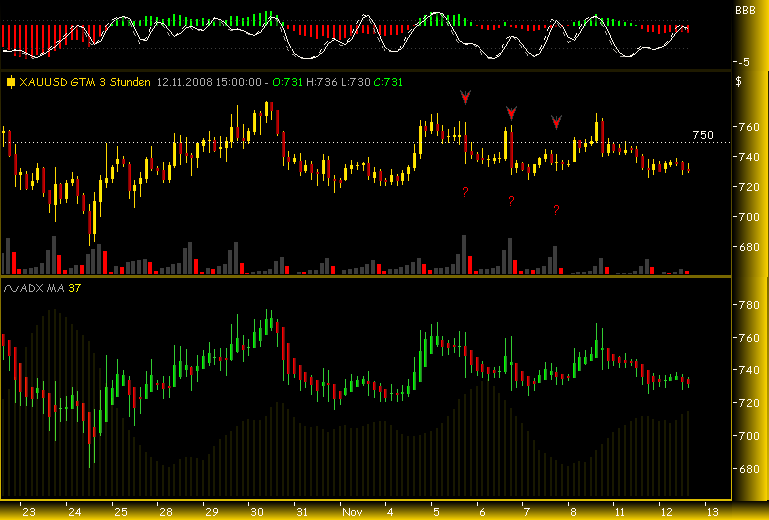Viewport: 769px width, 520px height.
Task: Select date 7 on the time axis
Action: coord(527,512)
